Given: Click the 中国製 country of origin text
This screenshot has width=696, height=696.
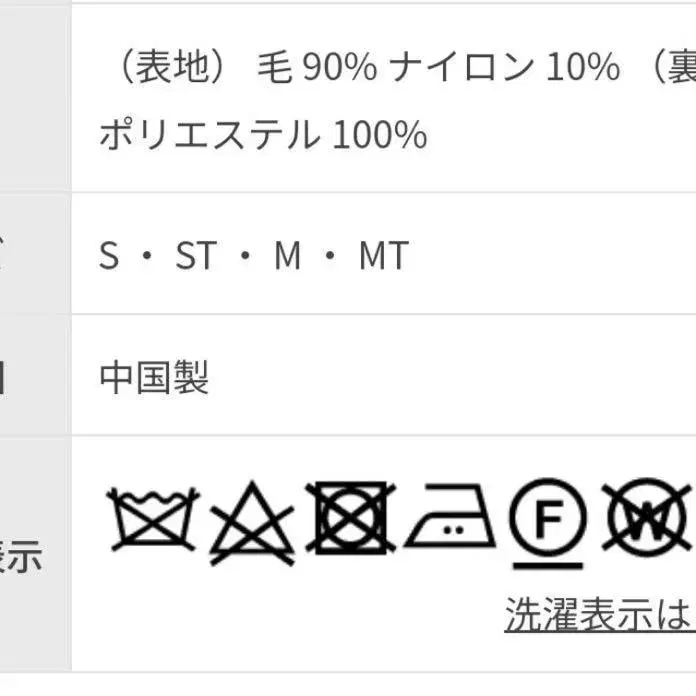Looking at the screenshot, I should tap(154, 378).
